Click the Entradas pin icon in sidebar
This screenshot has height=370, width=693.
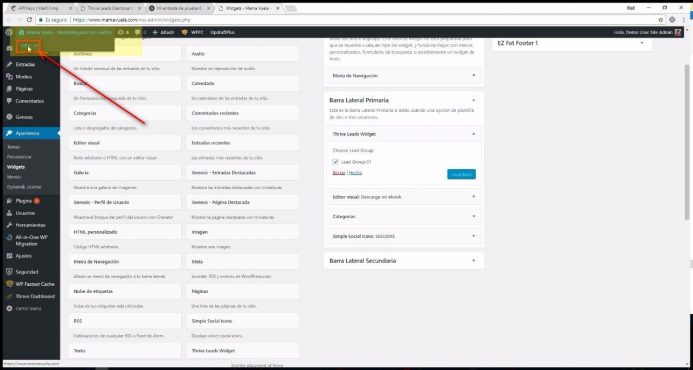[x=9, y=65]
